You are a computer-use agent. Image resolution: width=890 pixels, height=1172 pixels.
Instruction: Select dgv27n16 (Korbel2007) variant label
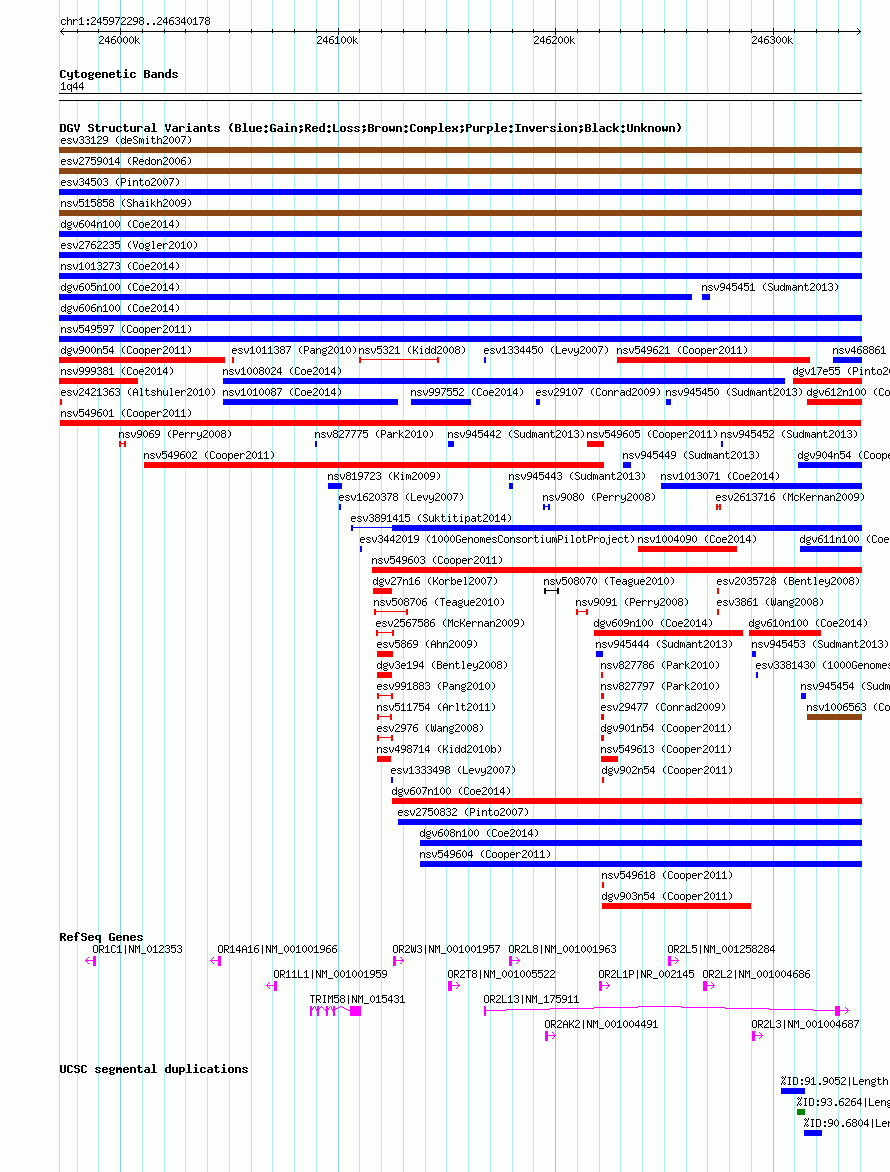click(435, 580)
